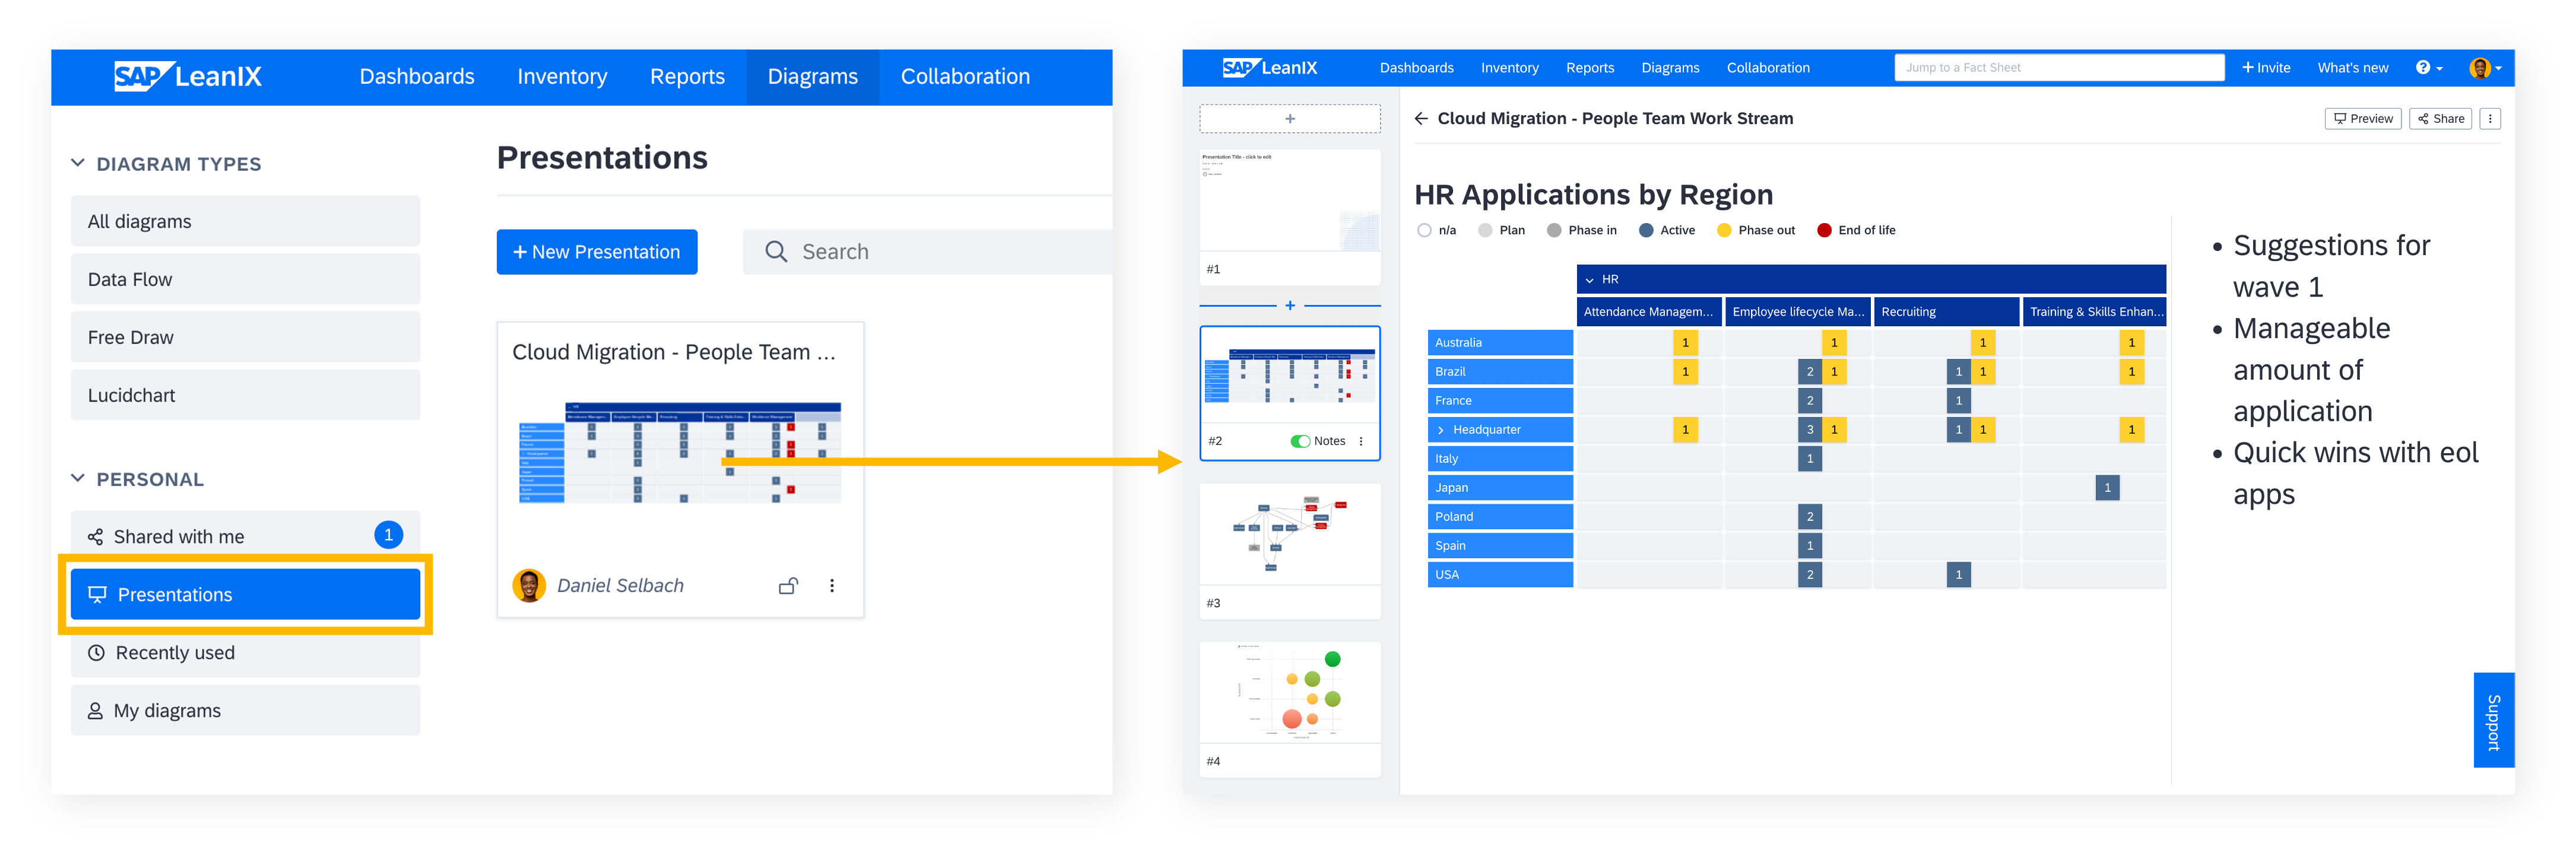2576x856 pixels.
Task: Click the New Presentation button
Action: click(x=597, y=252)
